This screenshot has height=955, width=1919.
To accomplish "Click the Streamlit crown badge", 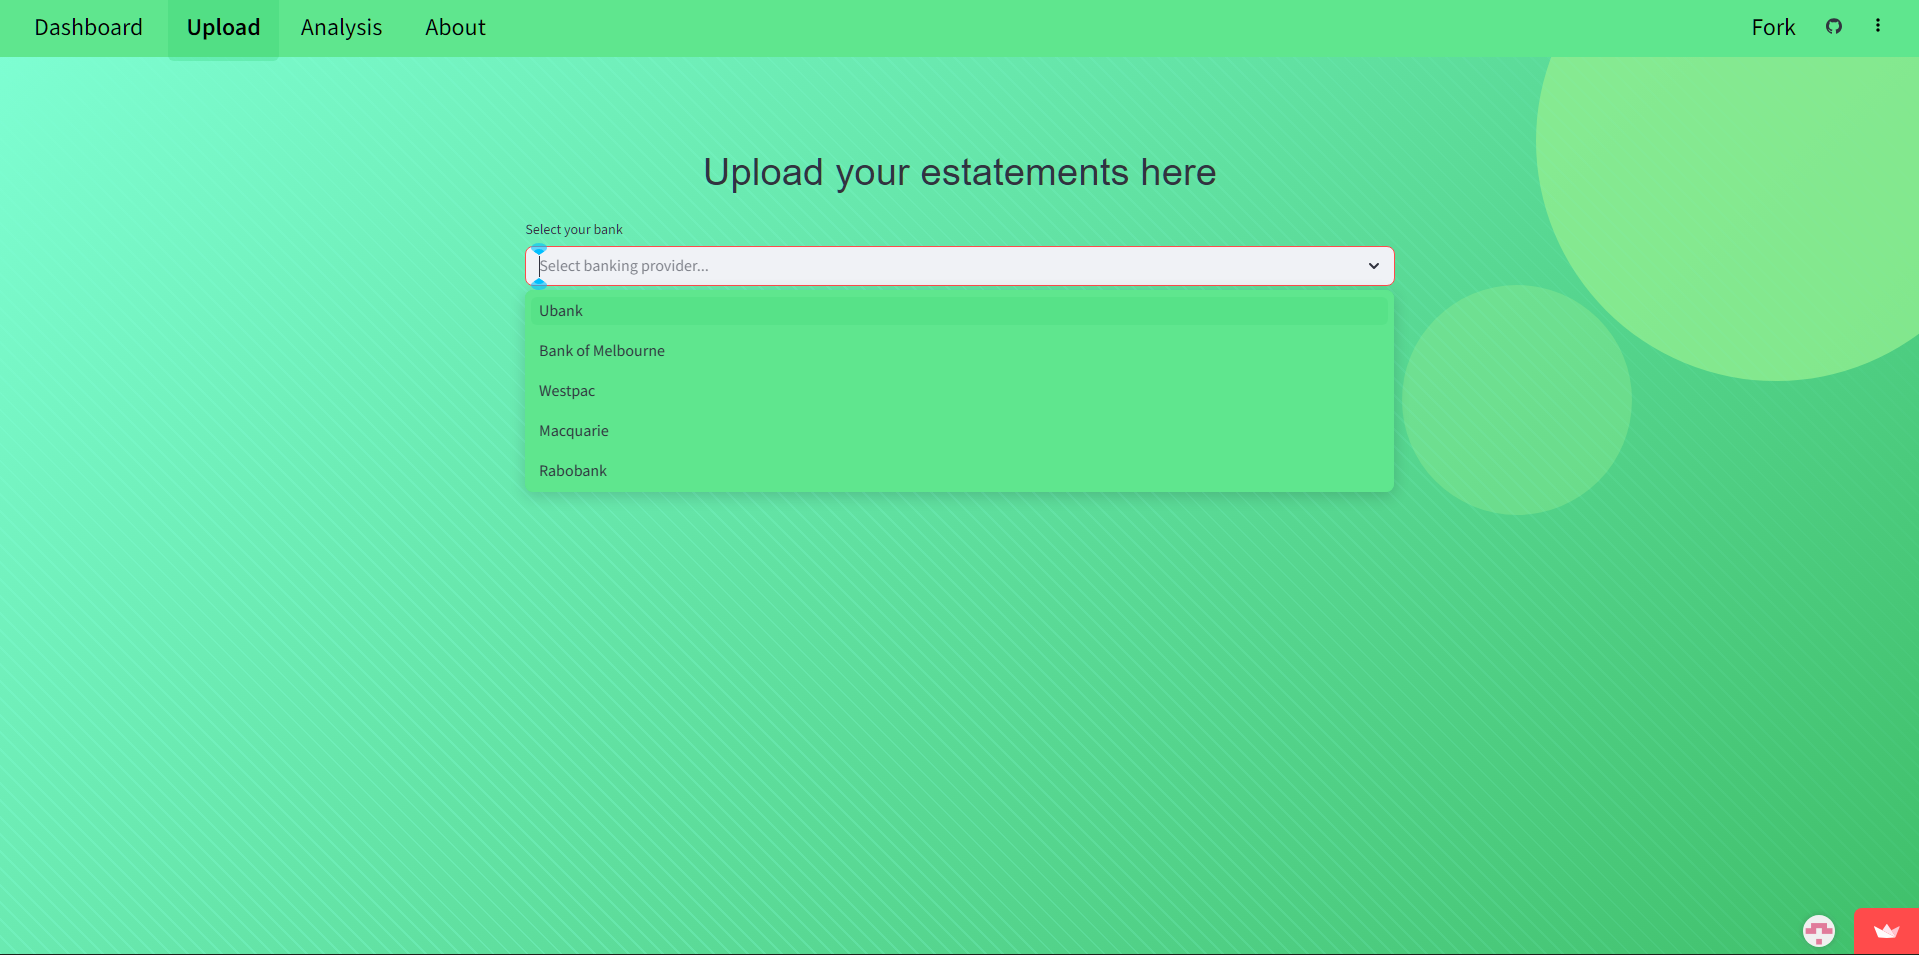I will tap(1886, 931).
